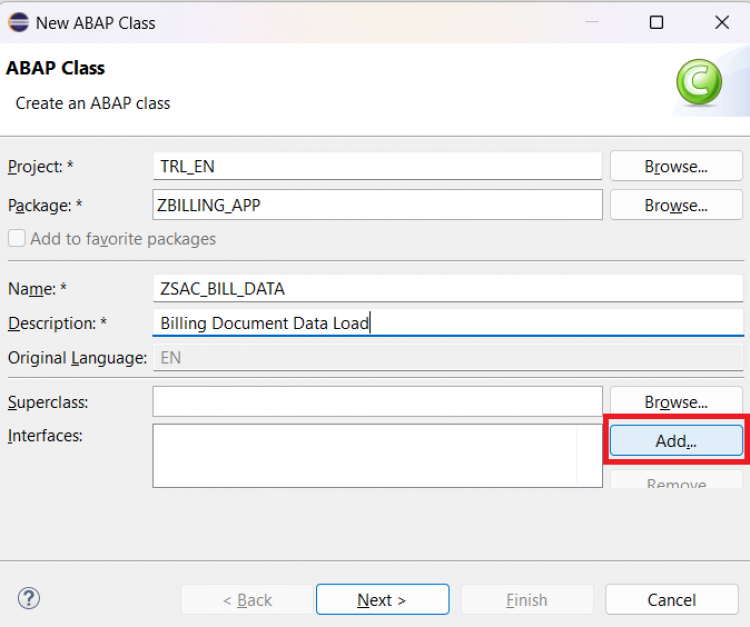Click into the Description text field
The width and height of the screenshot is (750, 627).
pyautogui.click(x=447, y=323)
